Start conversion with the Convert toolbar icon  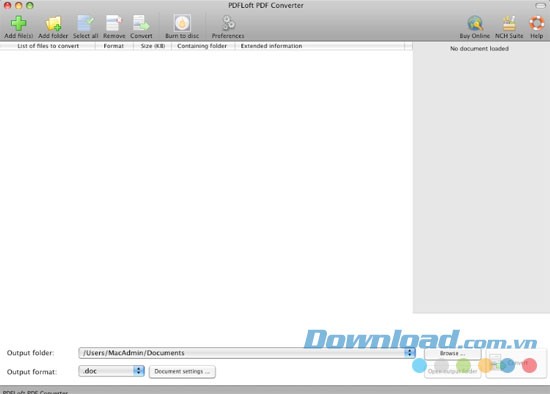tap(141, 23)
